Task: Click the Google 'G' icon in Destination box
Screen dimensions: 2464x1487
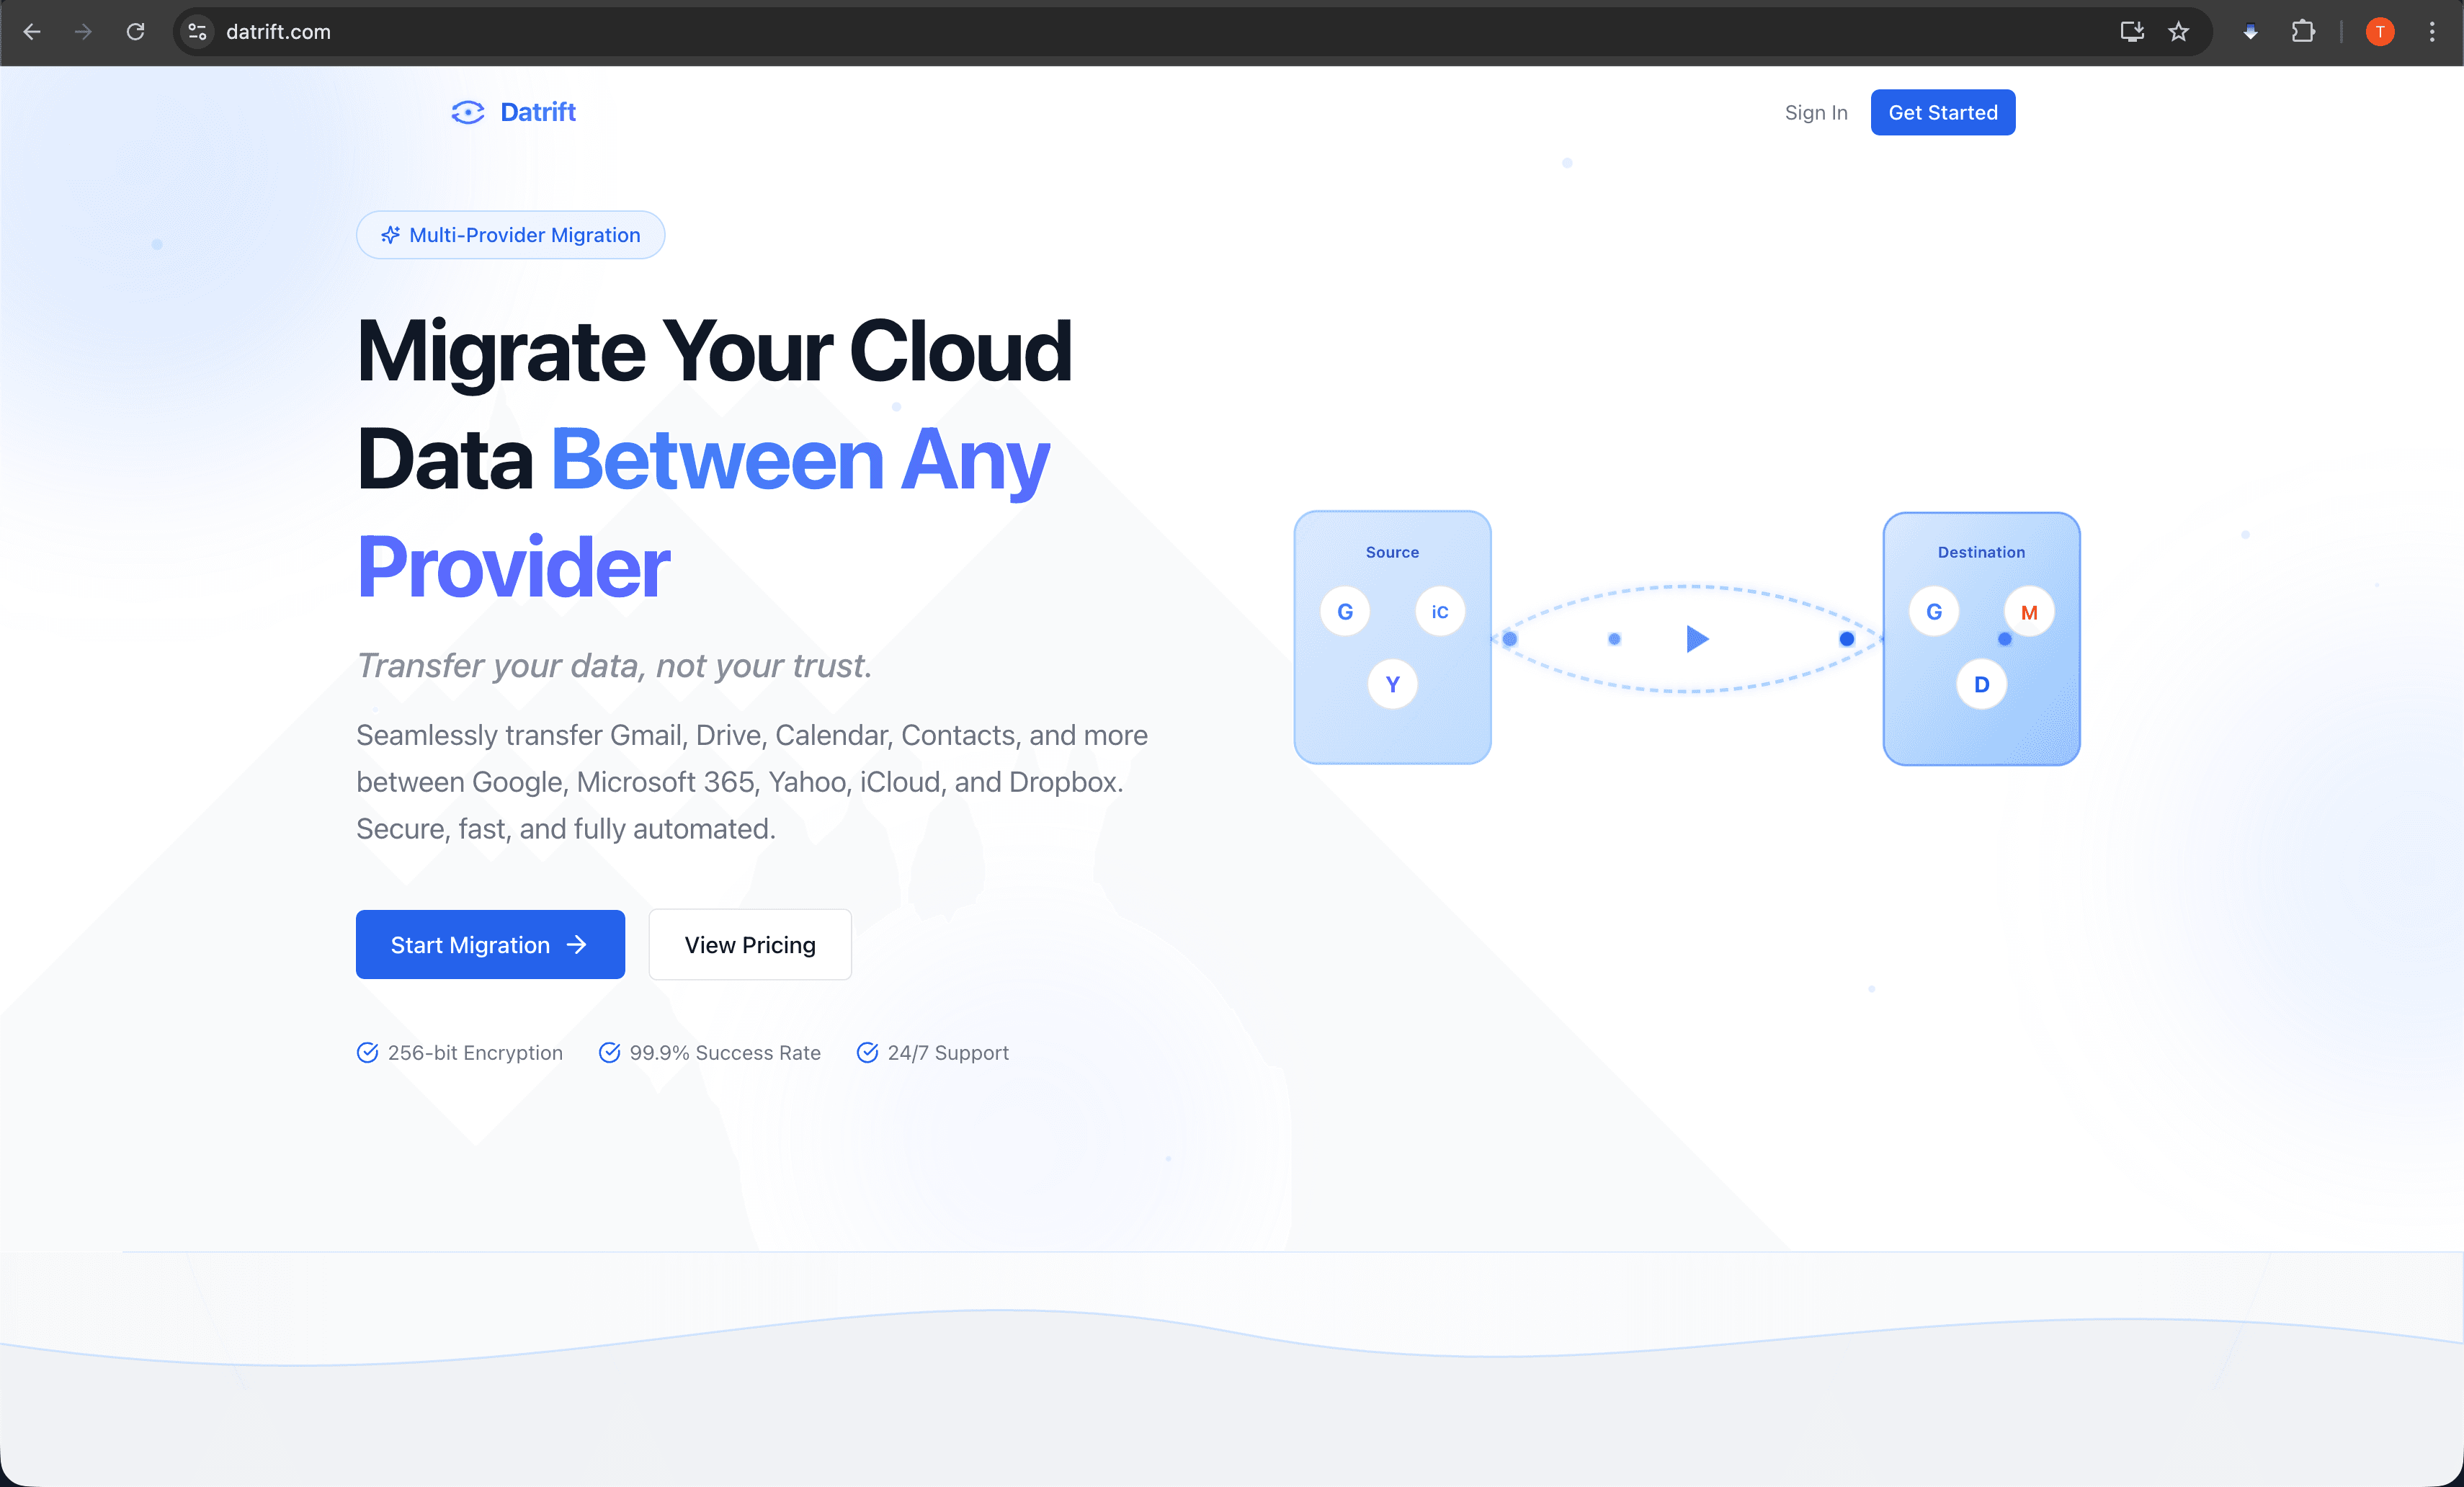Action: pos(1934,611)
